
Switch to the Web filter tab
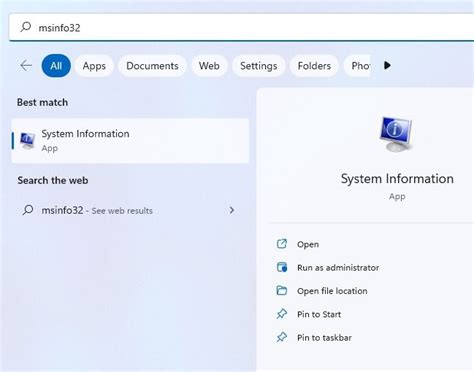pos(209,66)
